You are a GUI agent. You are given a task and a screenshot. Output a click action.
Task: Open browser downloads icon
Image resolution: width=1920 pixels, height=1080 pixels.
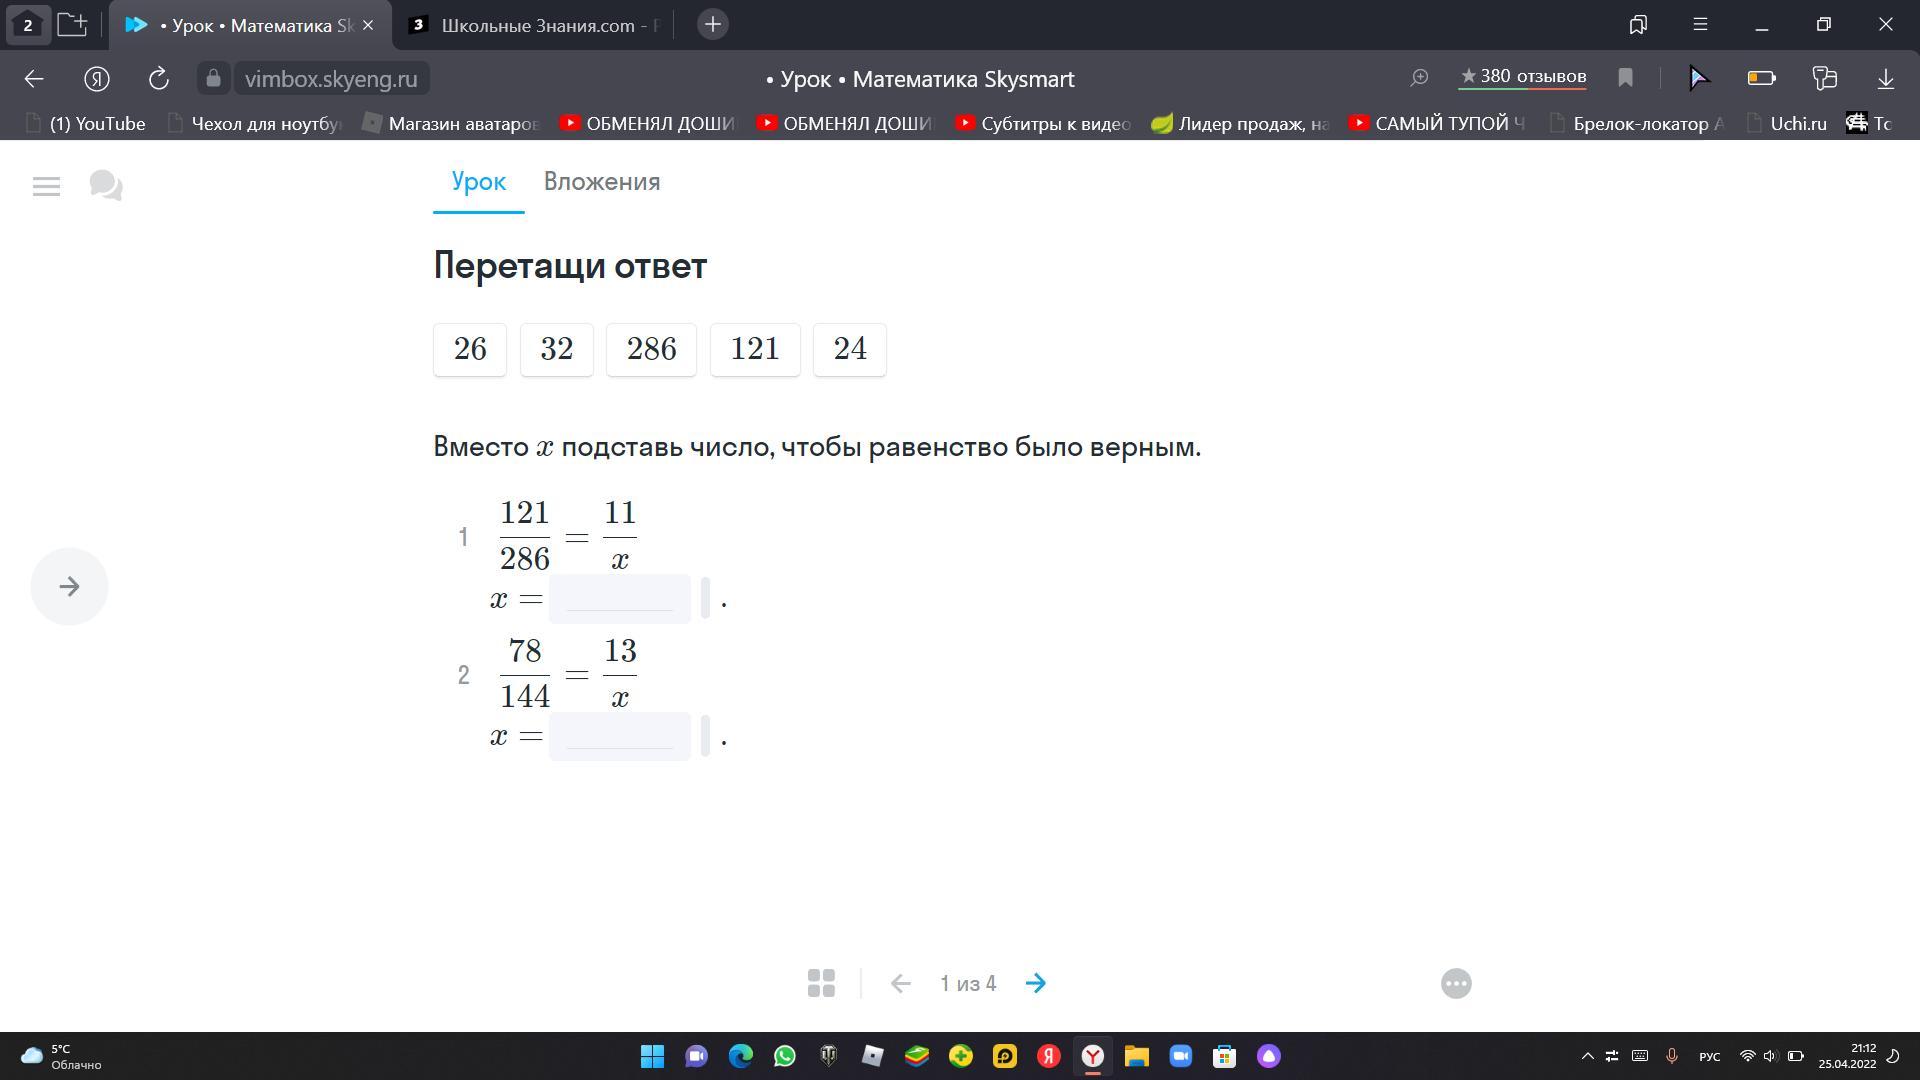pyautogui.click(x=1885, y=78)
